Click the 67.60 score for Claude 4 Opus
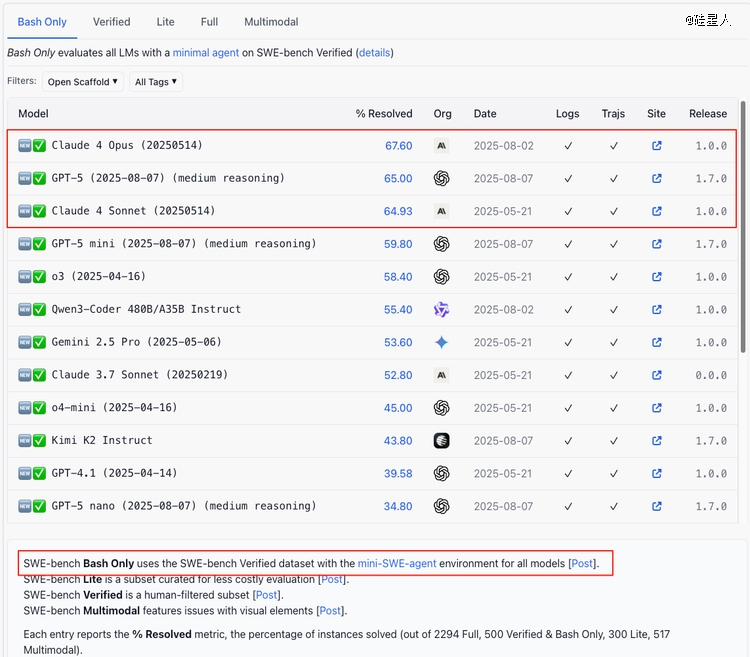This screenshot has width=750, height=657. pyautogui.click(x=398, y=146)
